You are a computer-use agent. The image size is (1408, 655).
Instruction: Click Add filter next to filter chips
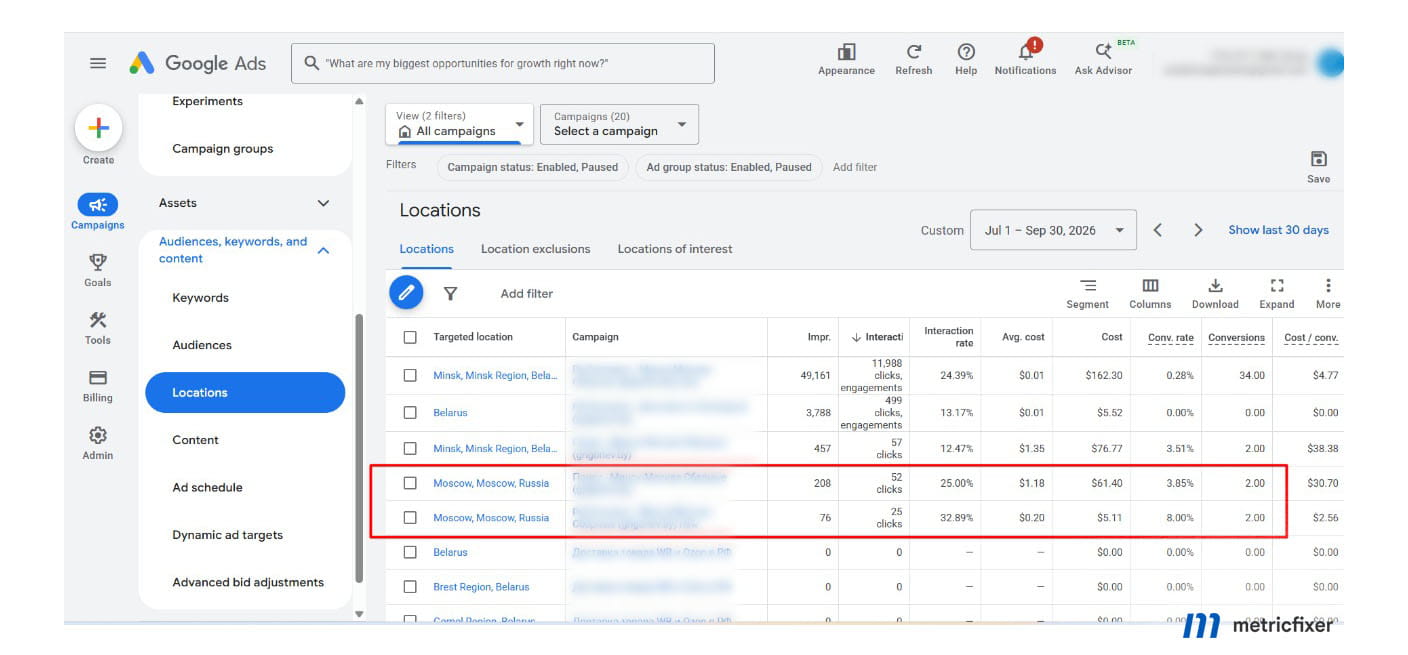[855, 167]
